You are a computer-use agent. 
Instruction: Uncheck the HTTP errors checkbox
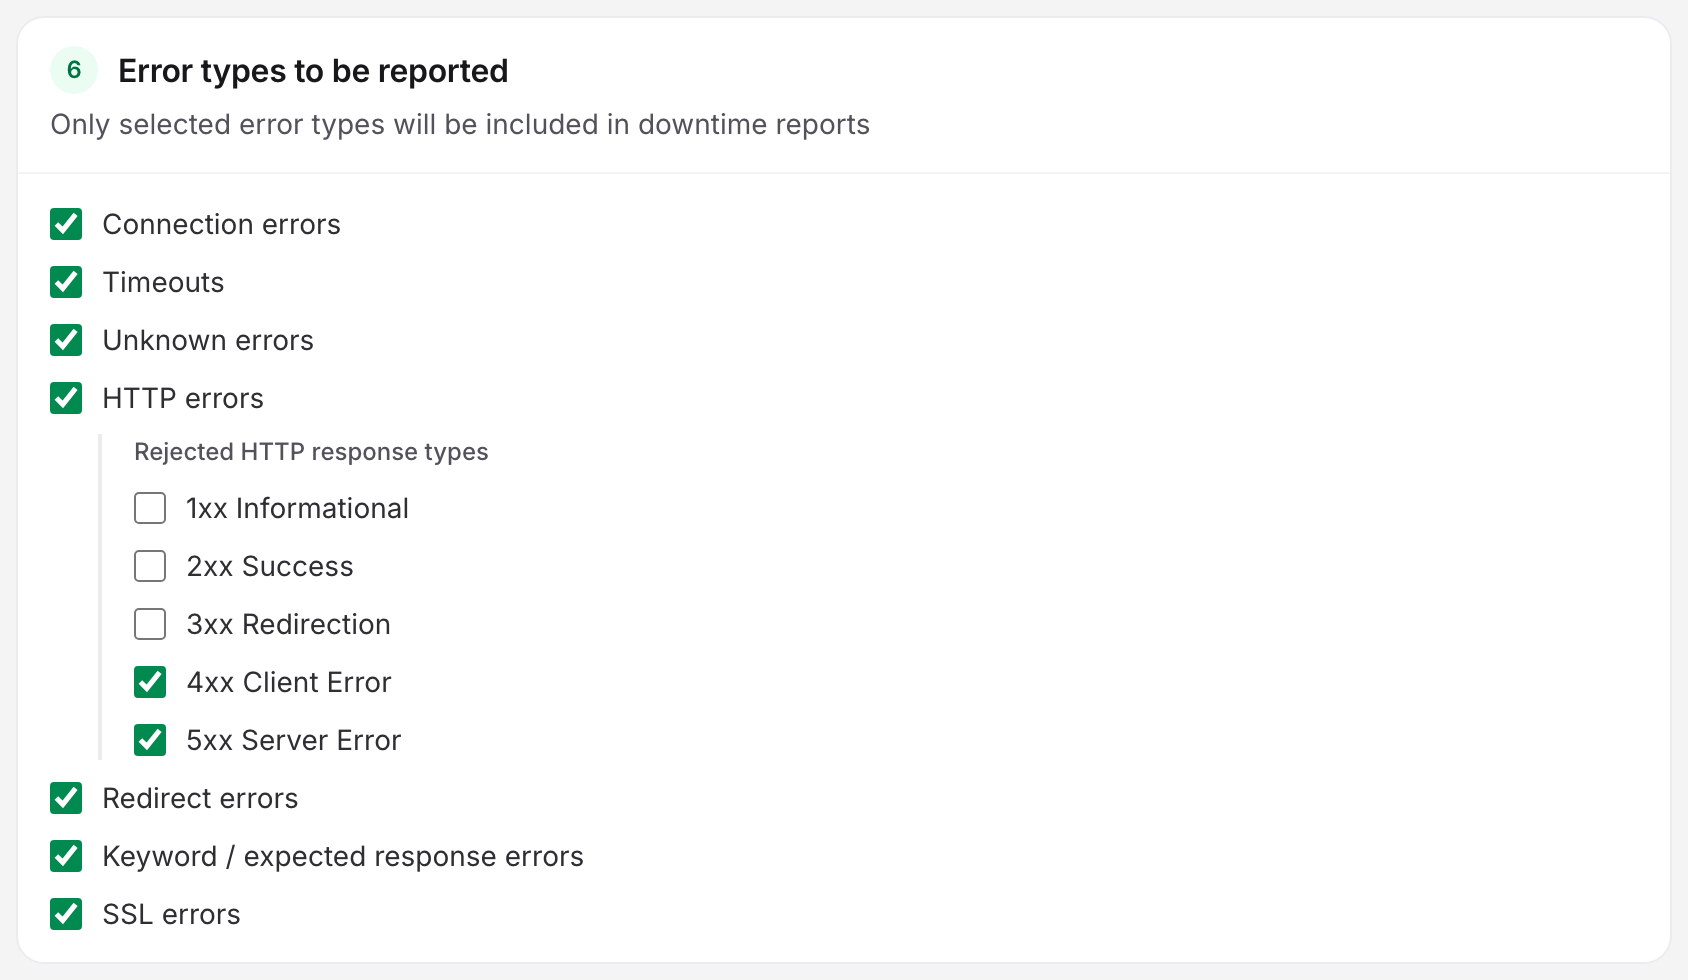[x=66, y=398]
